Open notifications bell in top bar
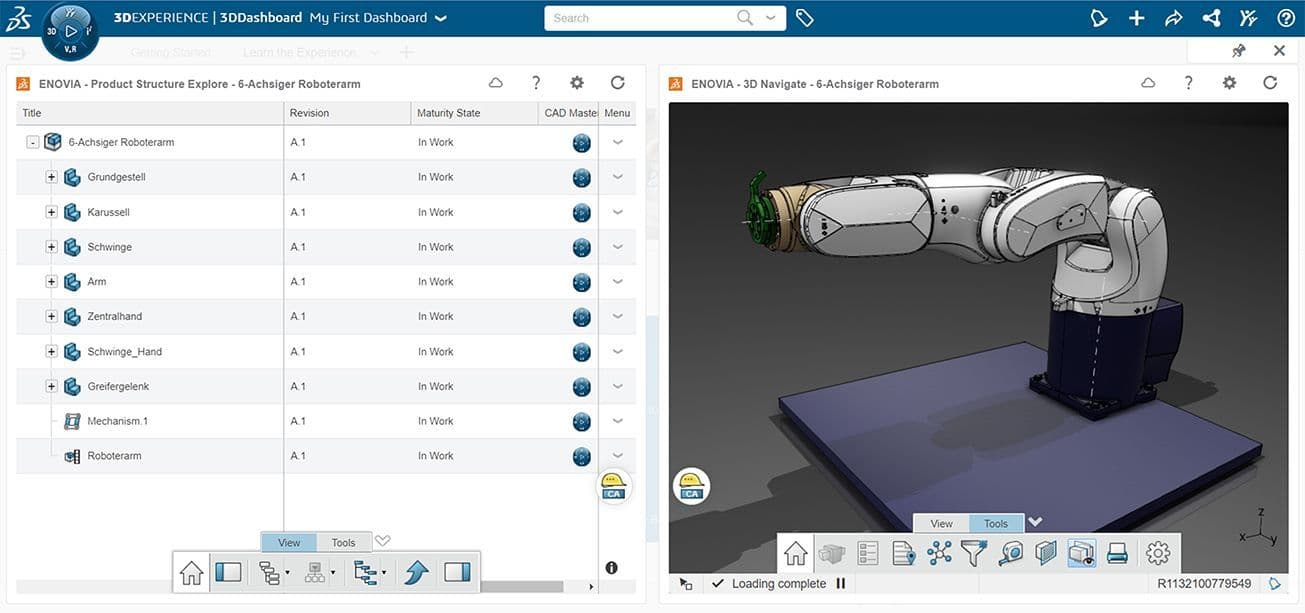The height and width of the screenshot is (613, 1305). (1099, 18)
